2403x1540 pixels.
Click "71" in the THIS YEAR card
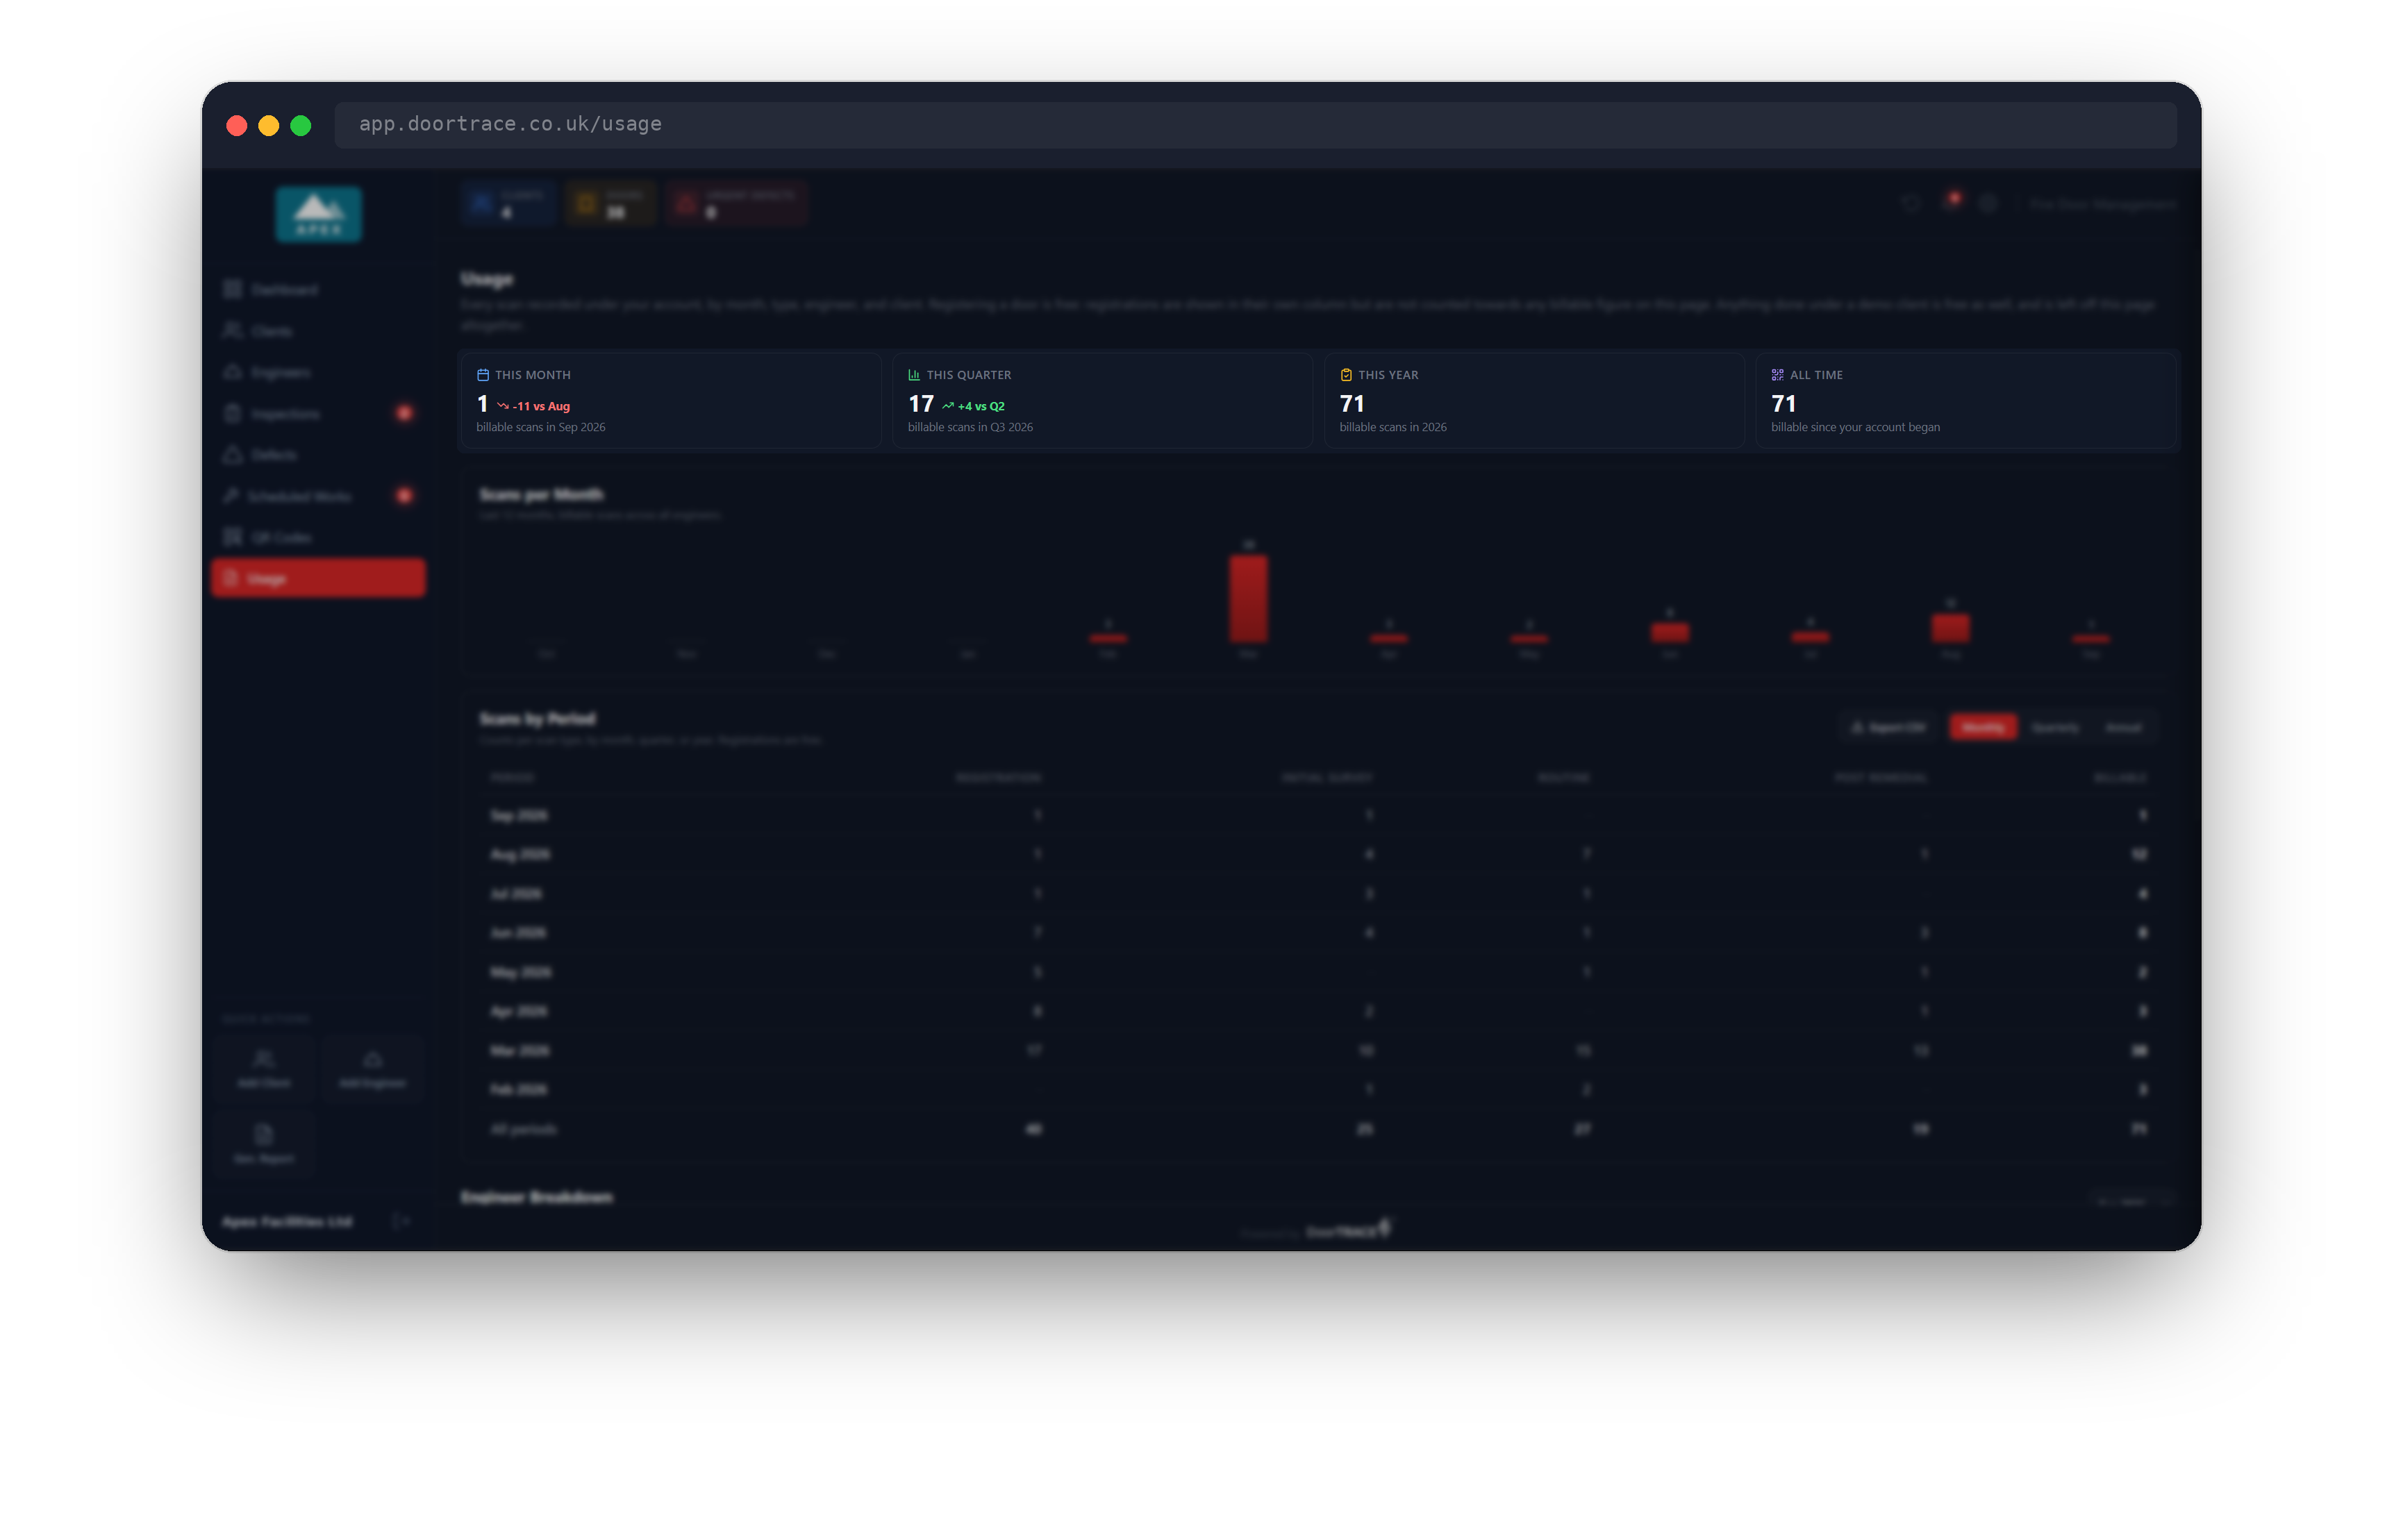[1352, 404]
